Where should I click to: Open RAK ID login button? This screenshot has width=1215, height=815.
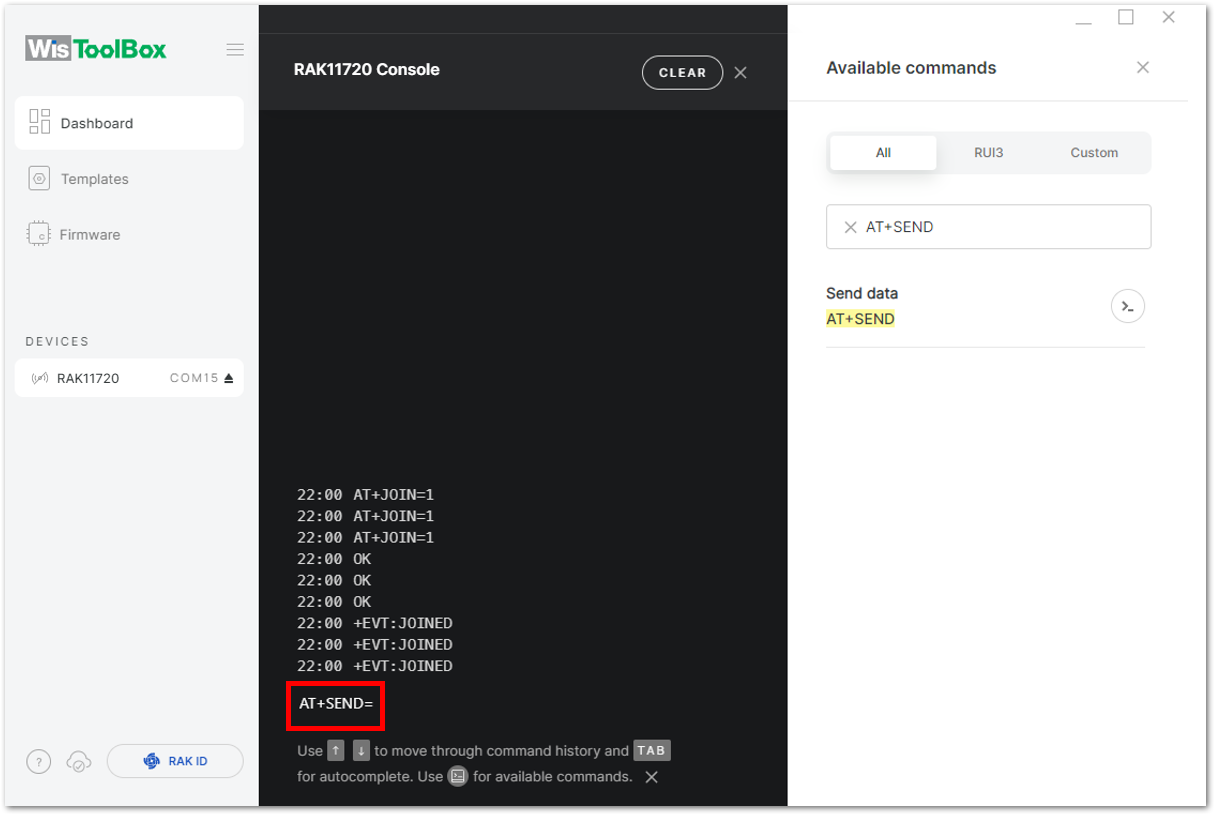pyautogui.click(x=175, y=761)
